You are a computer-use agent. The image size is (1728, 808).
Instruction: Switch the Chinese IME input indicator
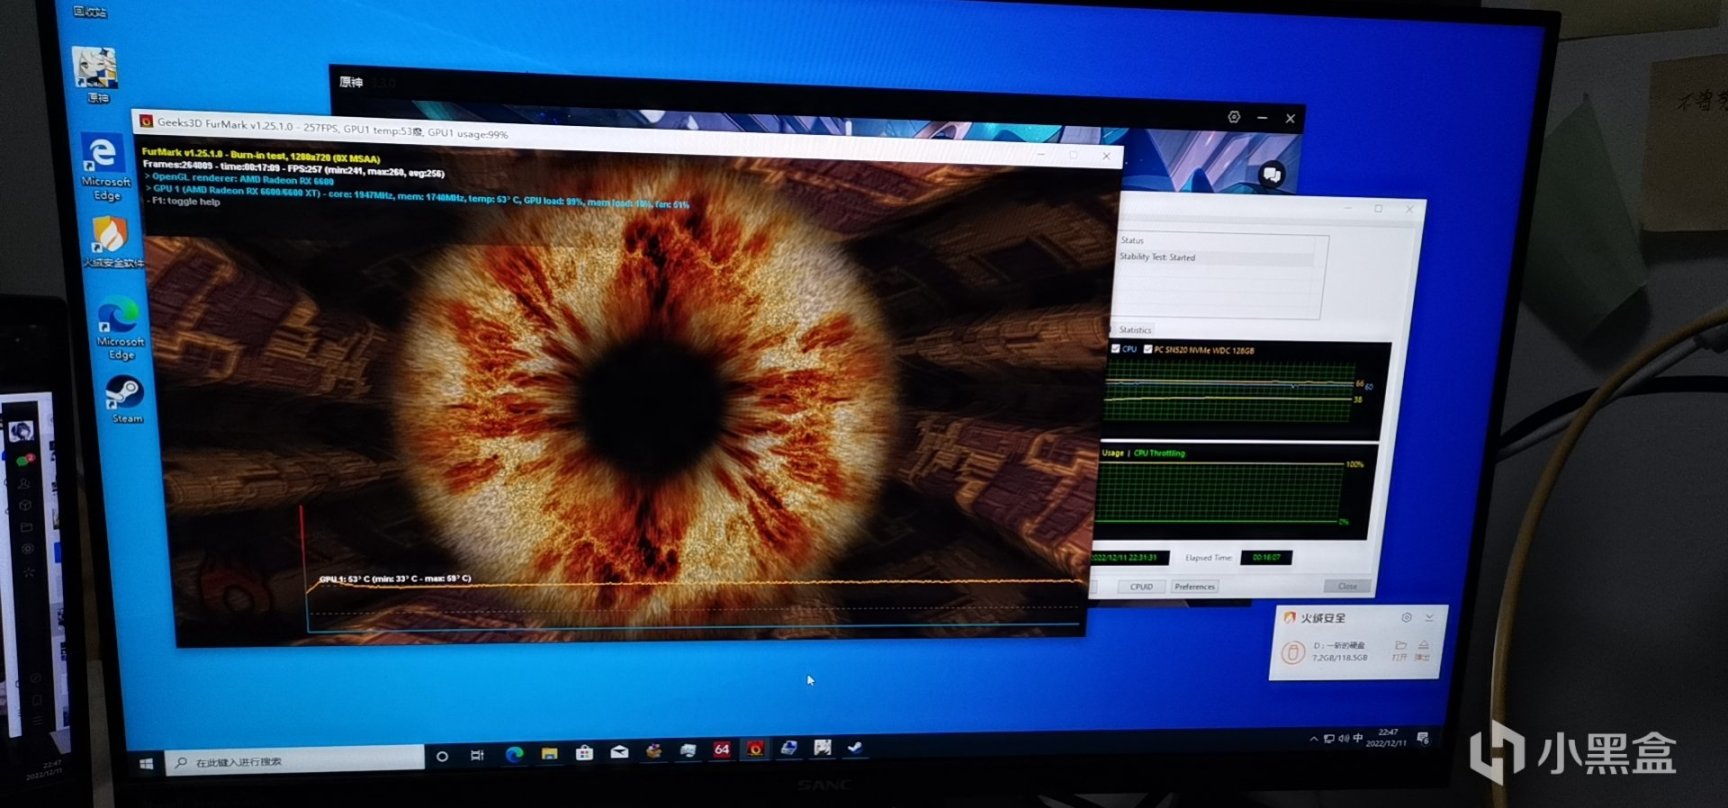point(1358,738)
